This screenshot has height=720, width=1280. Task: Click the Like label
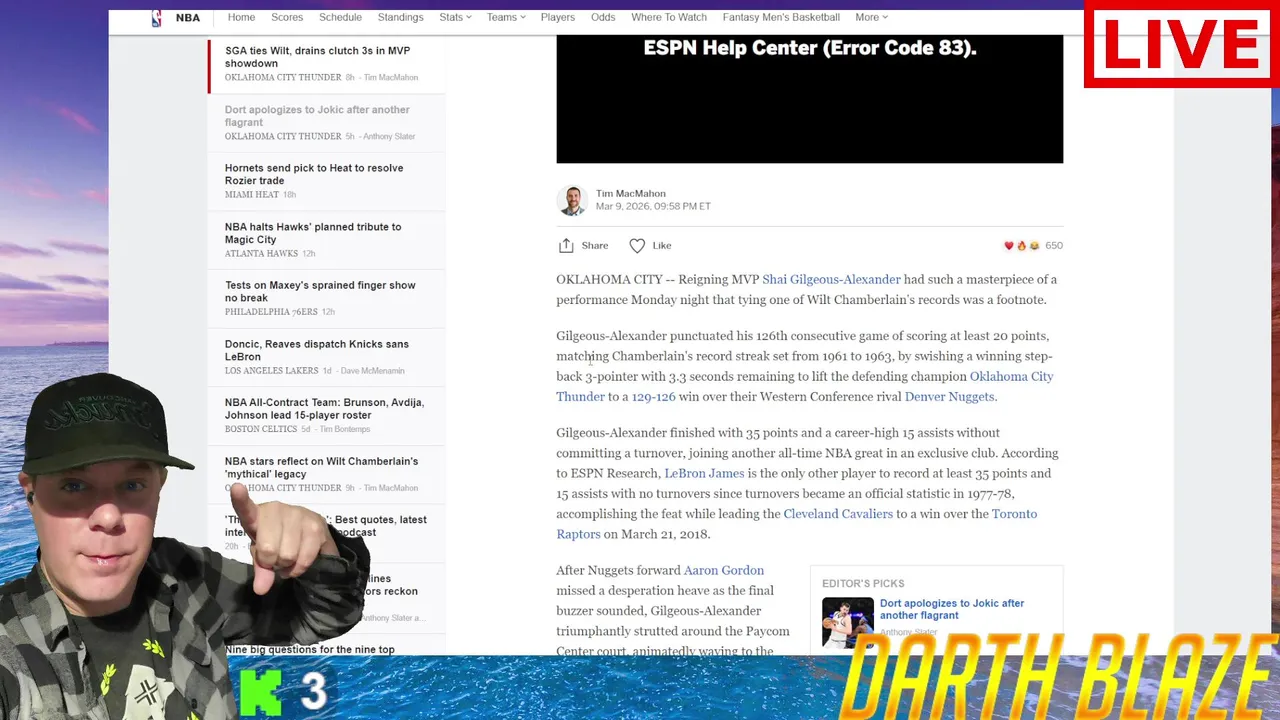662,245
